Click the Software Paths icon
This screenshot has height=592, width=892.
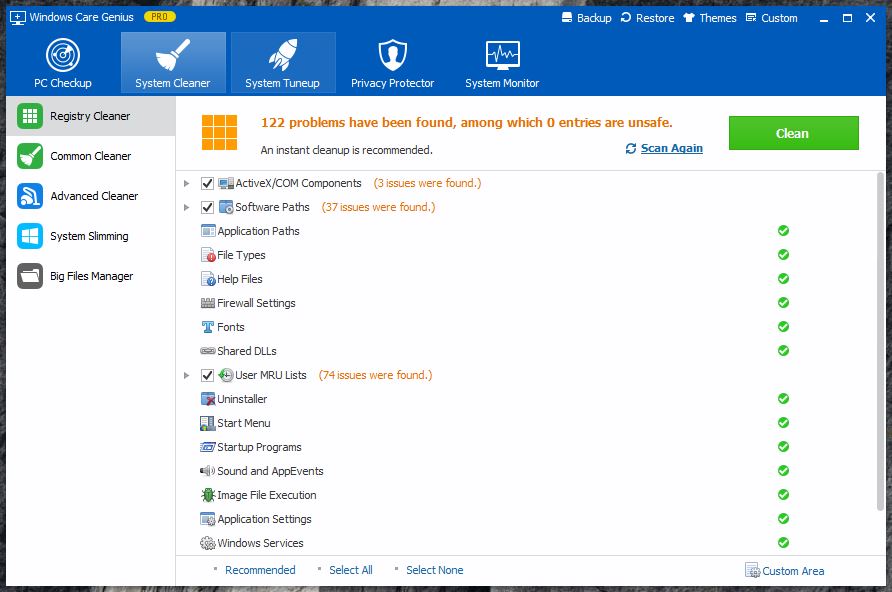tap(226, 207)
